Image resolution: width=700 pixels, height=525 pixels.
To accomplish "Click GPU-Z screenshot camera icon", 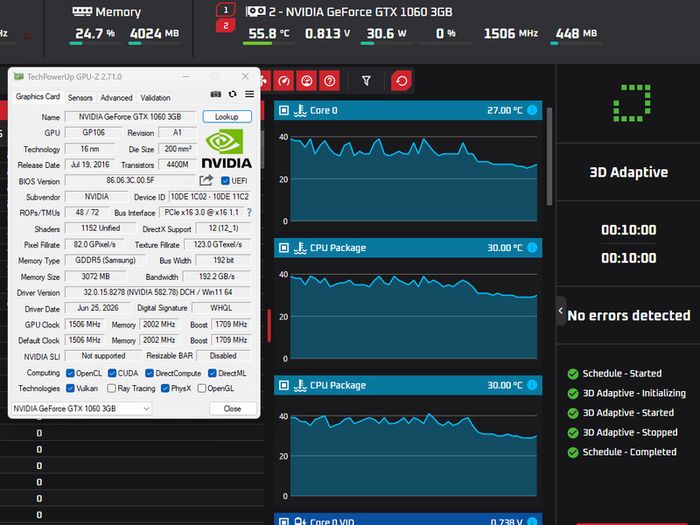I will tap(216, 94).
